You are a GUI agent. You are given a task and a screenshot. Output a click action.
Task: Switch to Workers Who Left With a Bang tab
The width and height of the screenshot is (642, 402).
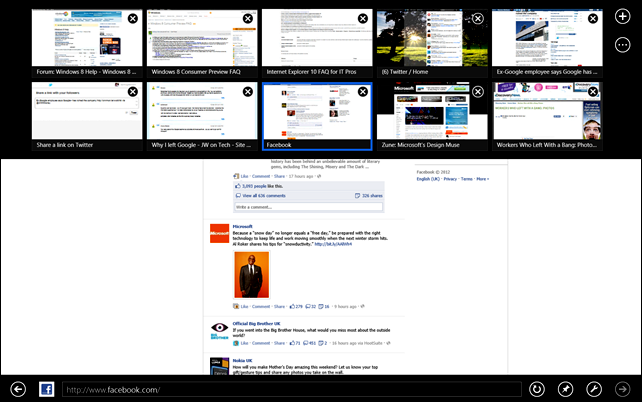pyautogui.click(x=547, y=117)
